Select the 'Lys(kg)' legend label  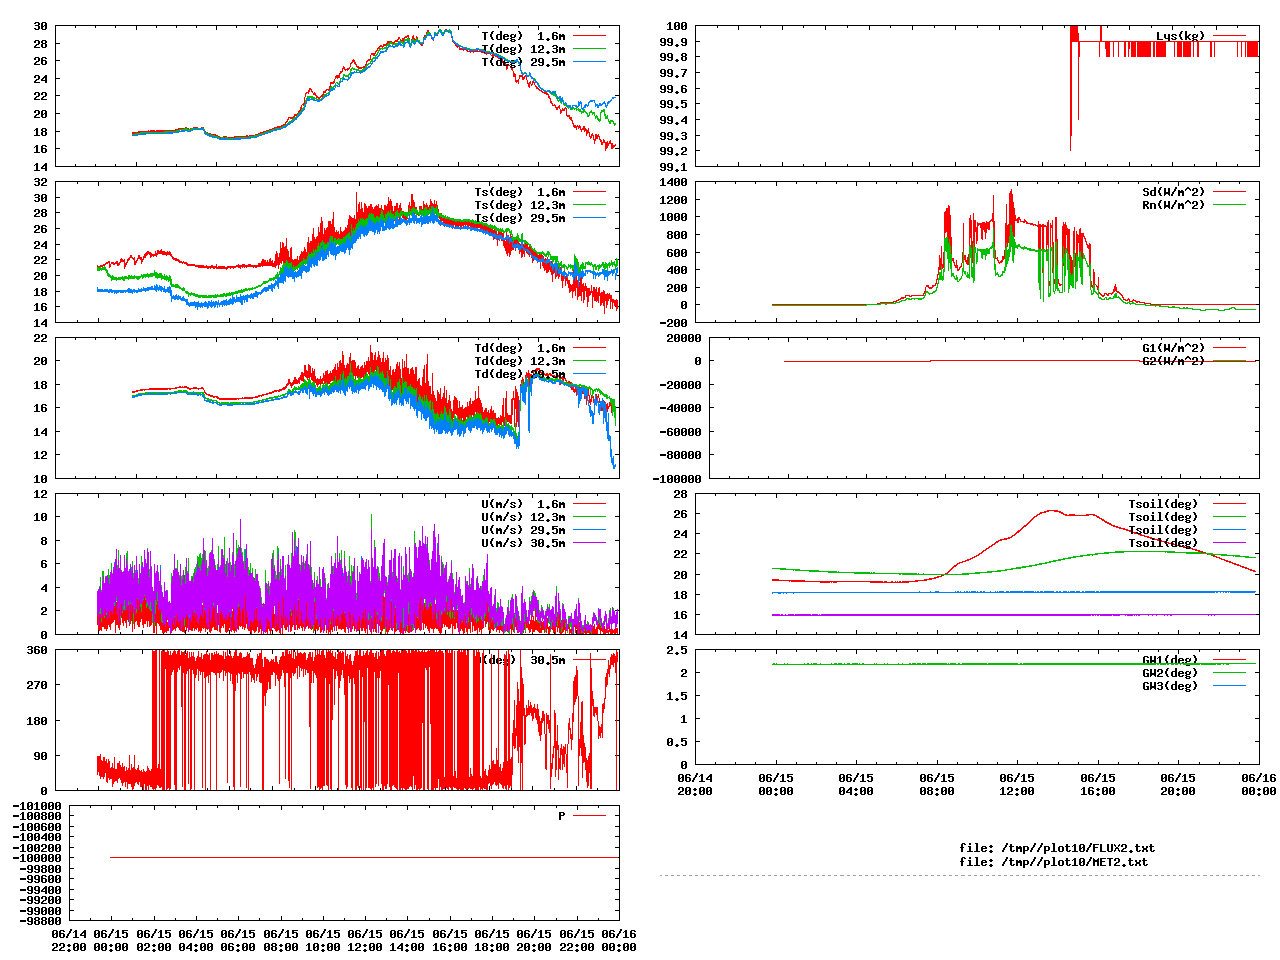coord(1180,36)
